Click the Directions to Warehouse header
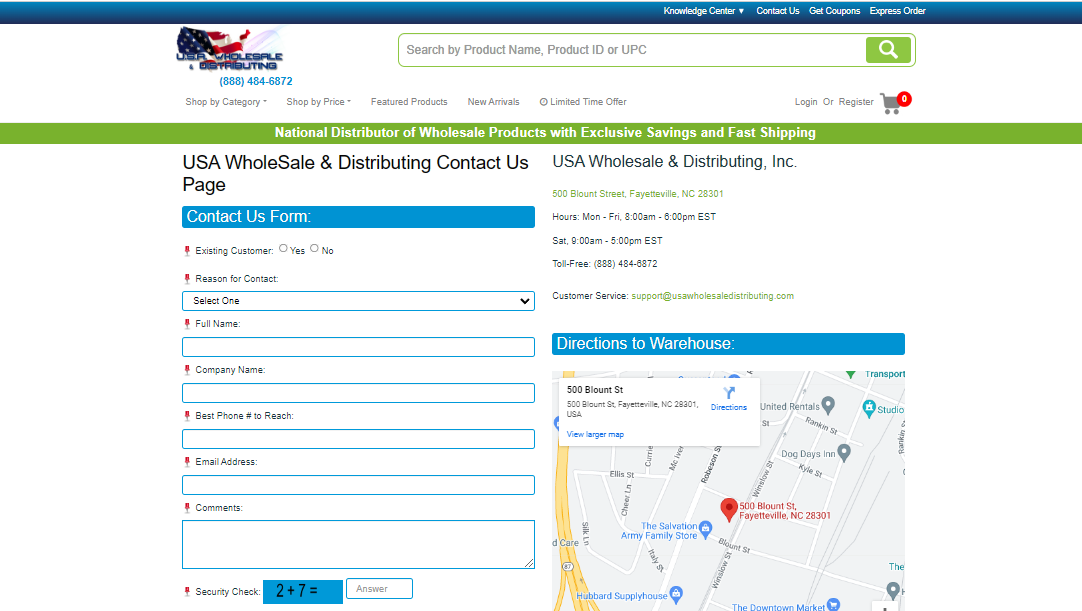Viewport: 1082px width, 611px height. [x=728, y=344]
